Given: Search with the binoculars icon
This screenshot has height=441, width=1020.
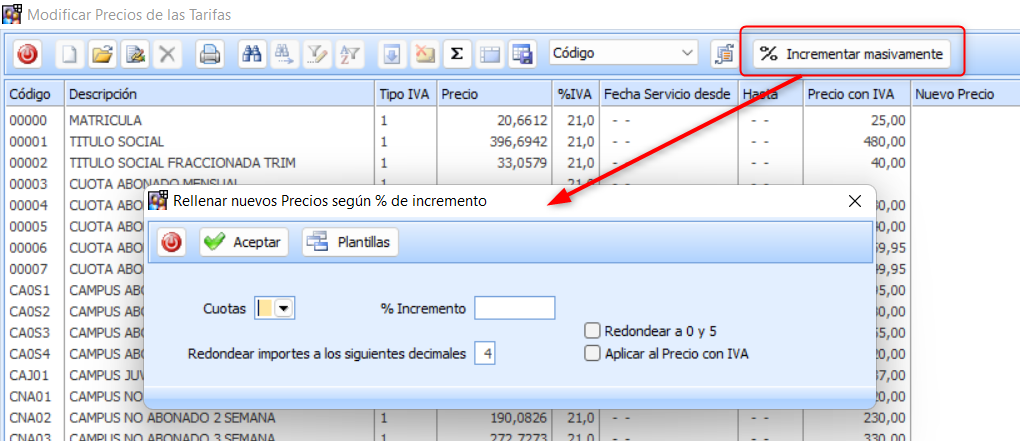Looking at the screenshot, I should (x=252, y=54).
